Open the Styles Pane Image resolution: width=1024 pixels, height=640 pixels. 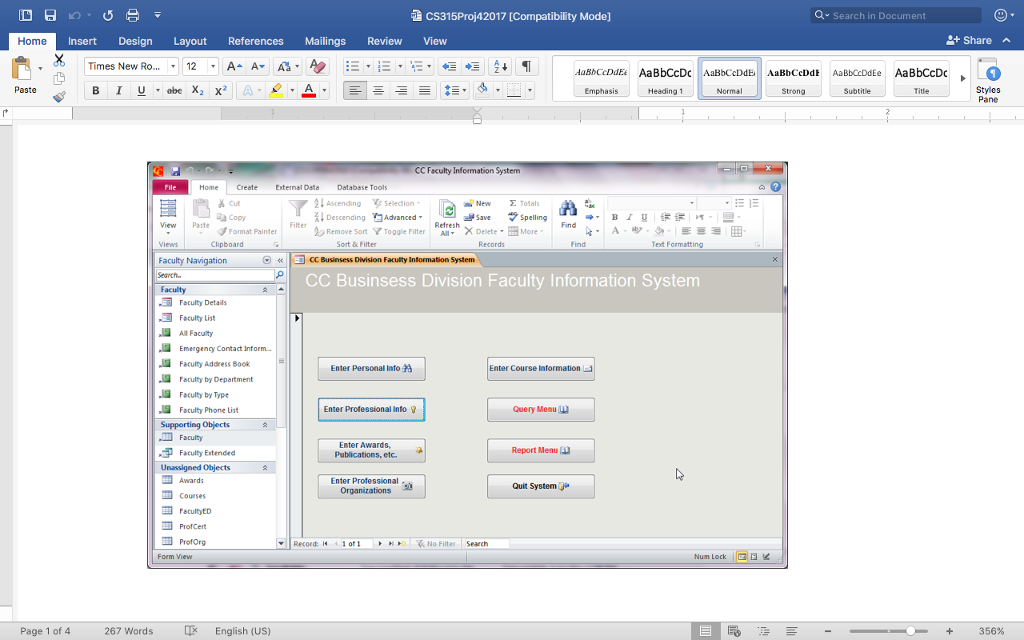[x=987, y=79]
